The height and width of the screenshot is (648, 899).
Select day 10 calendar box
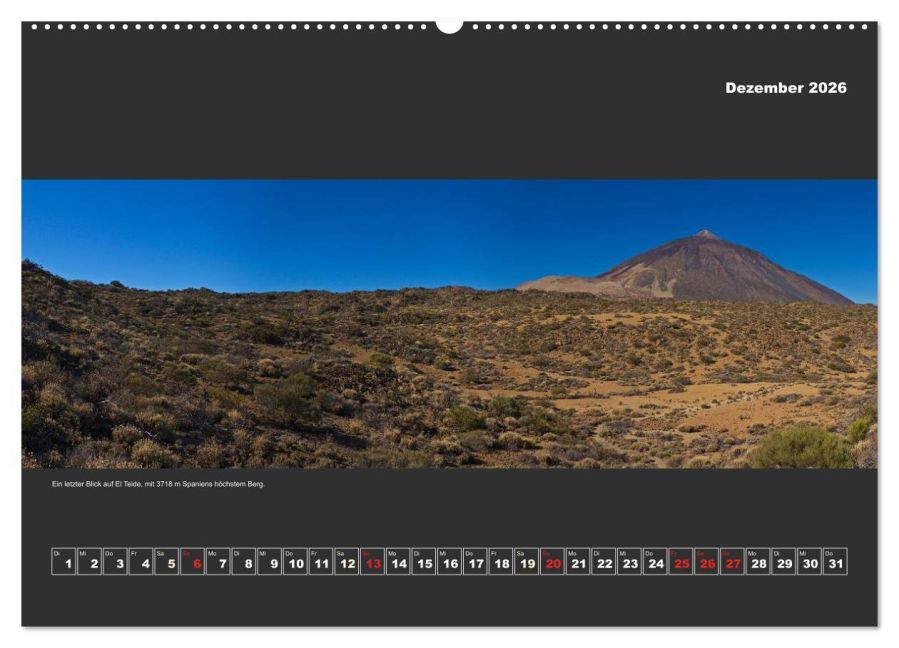pyautogui.click(x=295, y=561)
